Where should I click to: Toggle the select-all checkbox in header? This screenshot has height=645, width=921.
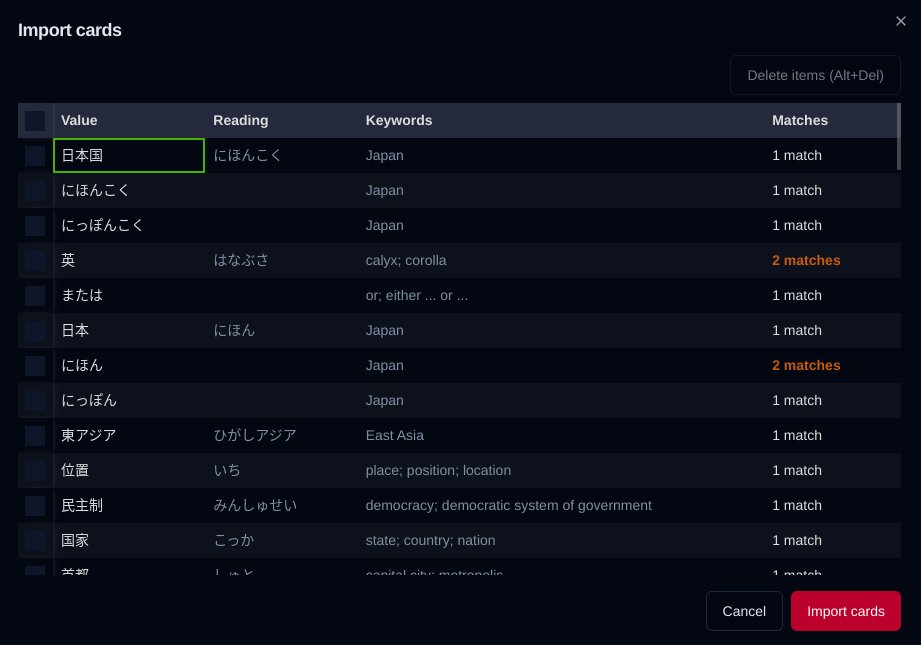pyautogui.click(x=35, y=121)
